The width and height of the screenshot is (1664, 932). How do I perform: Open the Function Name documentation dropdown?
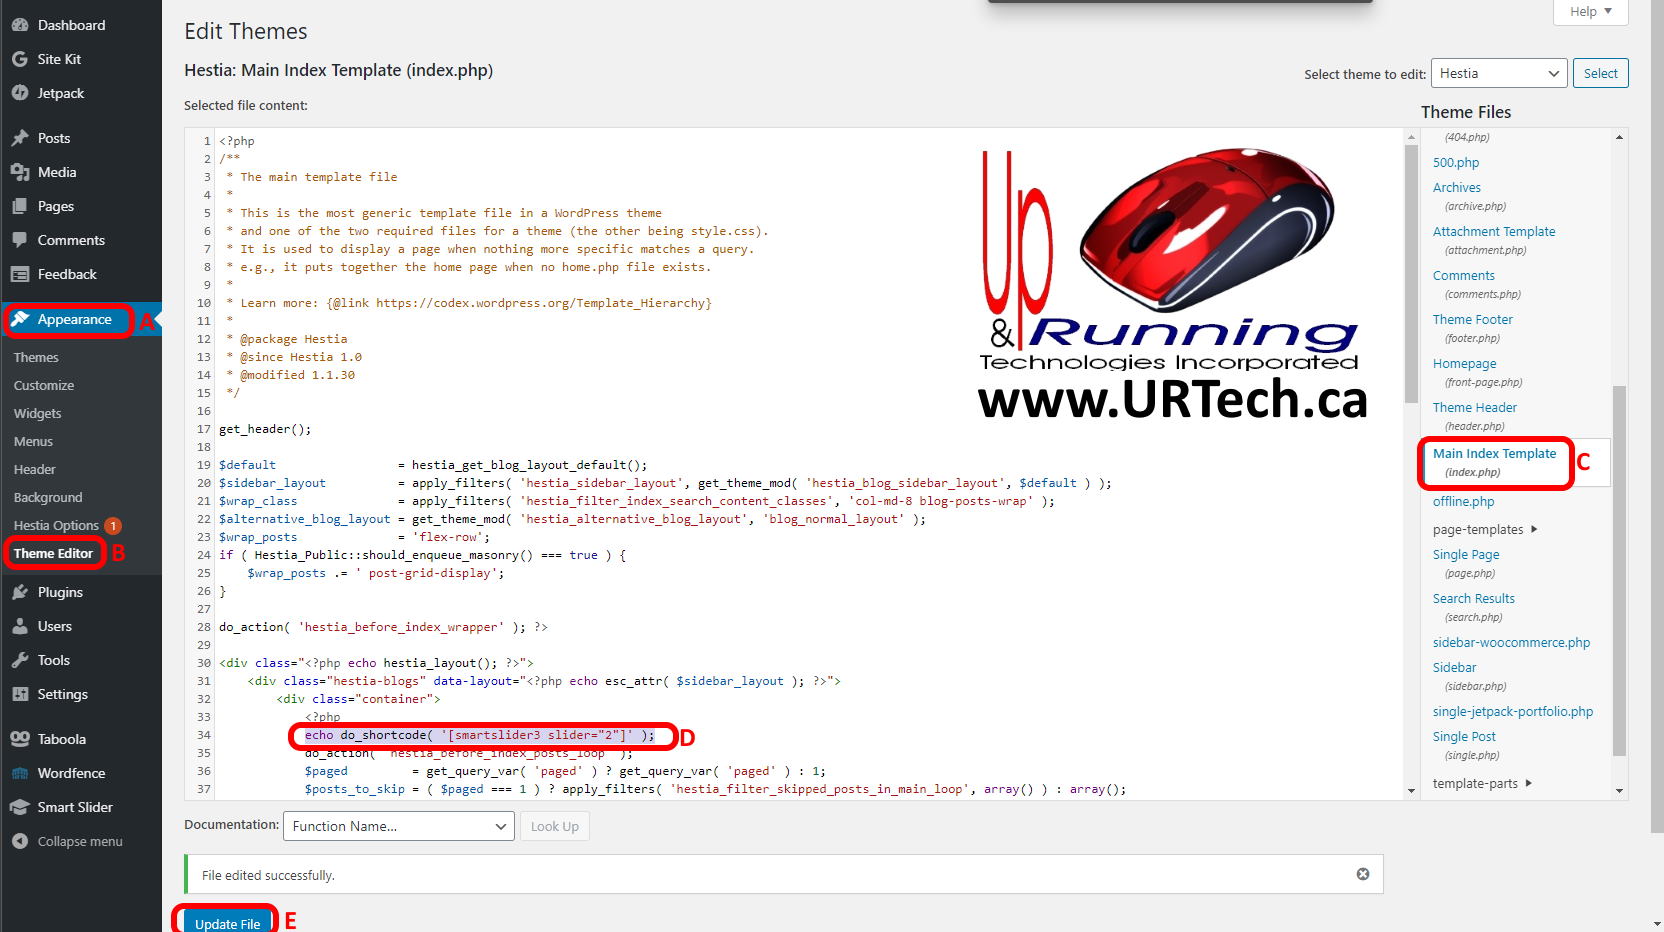397,825
